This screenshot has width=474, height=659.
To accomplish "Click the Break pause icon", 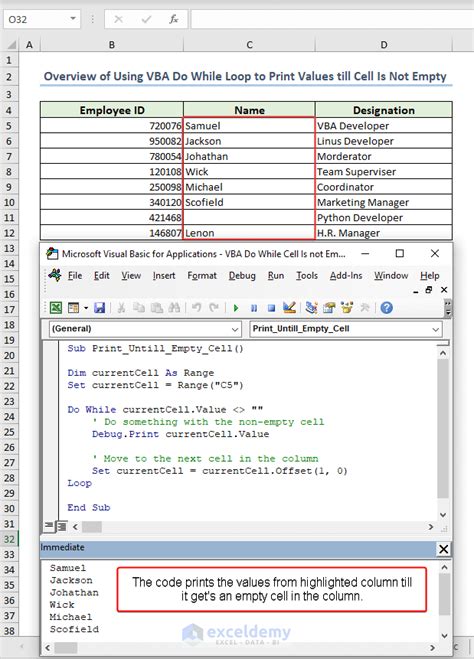I will point(254,308).
